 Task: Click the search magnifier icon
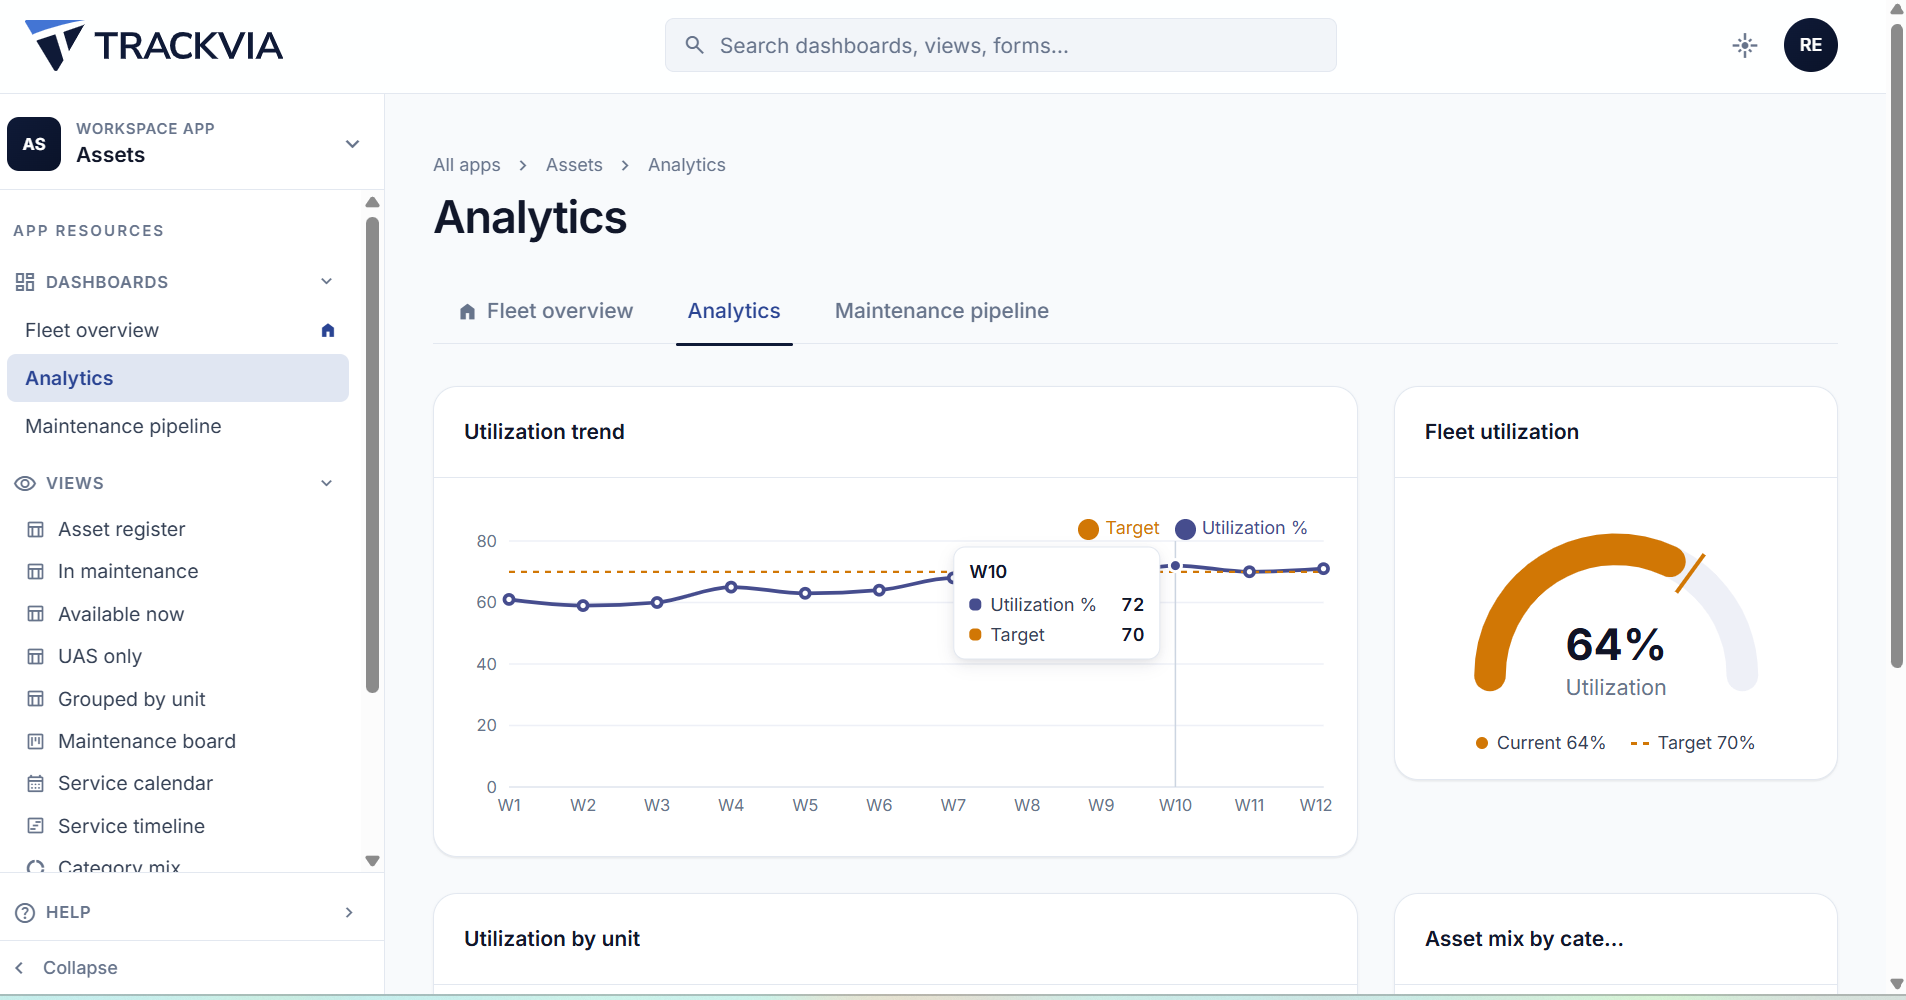(694, 45)
